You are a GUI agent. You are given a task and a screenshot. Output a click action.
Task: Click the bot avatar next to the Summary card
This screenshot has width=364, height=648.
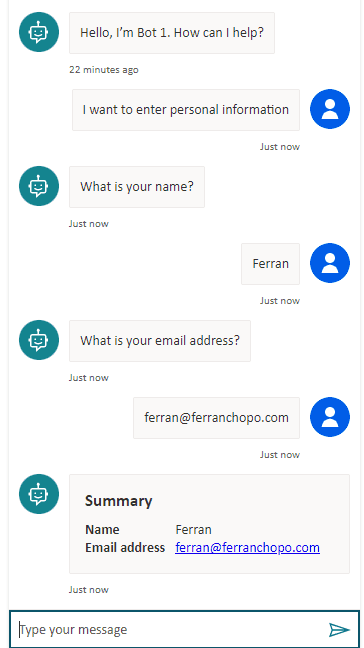[39, 494]
